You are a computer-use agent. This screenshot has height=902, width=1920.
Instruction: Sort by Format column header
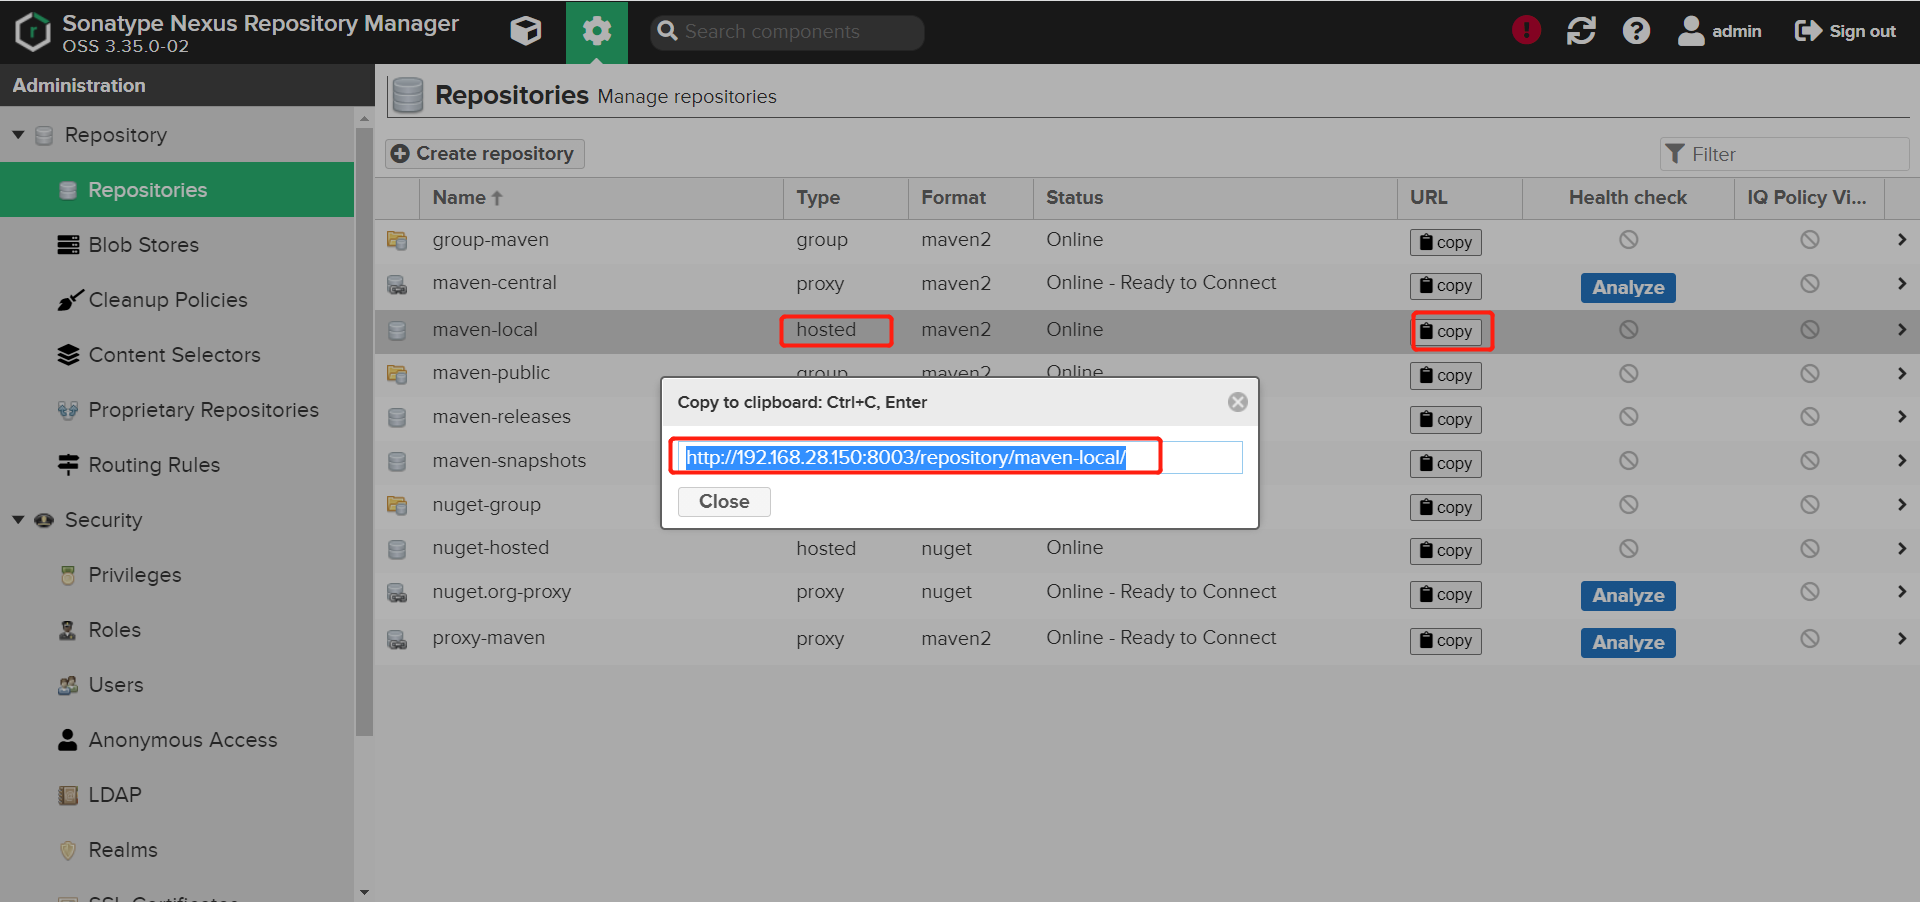(971, 198)
